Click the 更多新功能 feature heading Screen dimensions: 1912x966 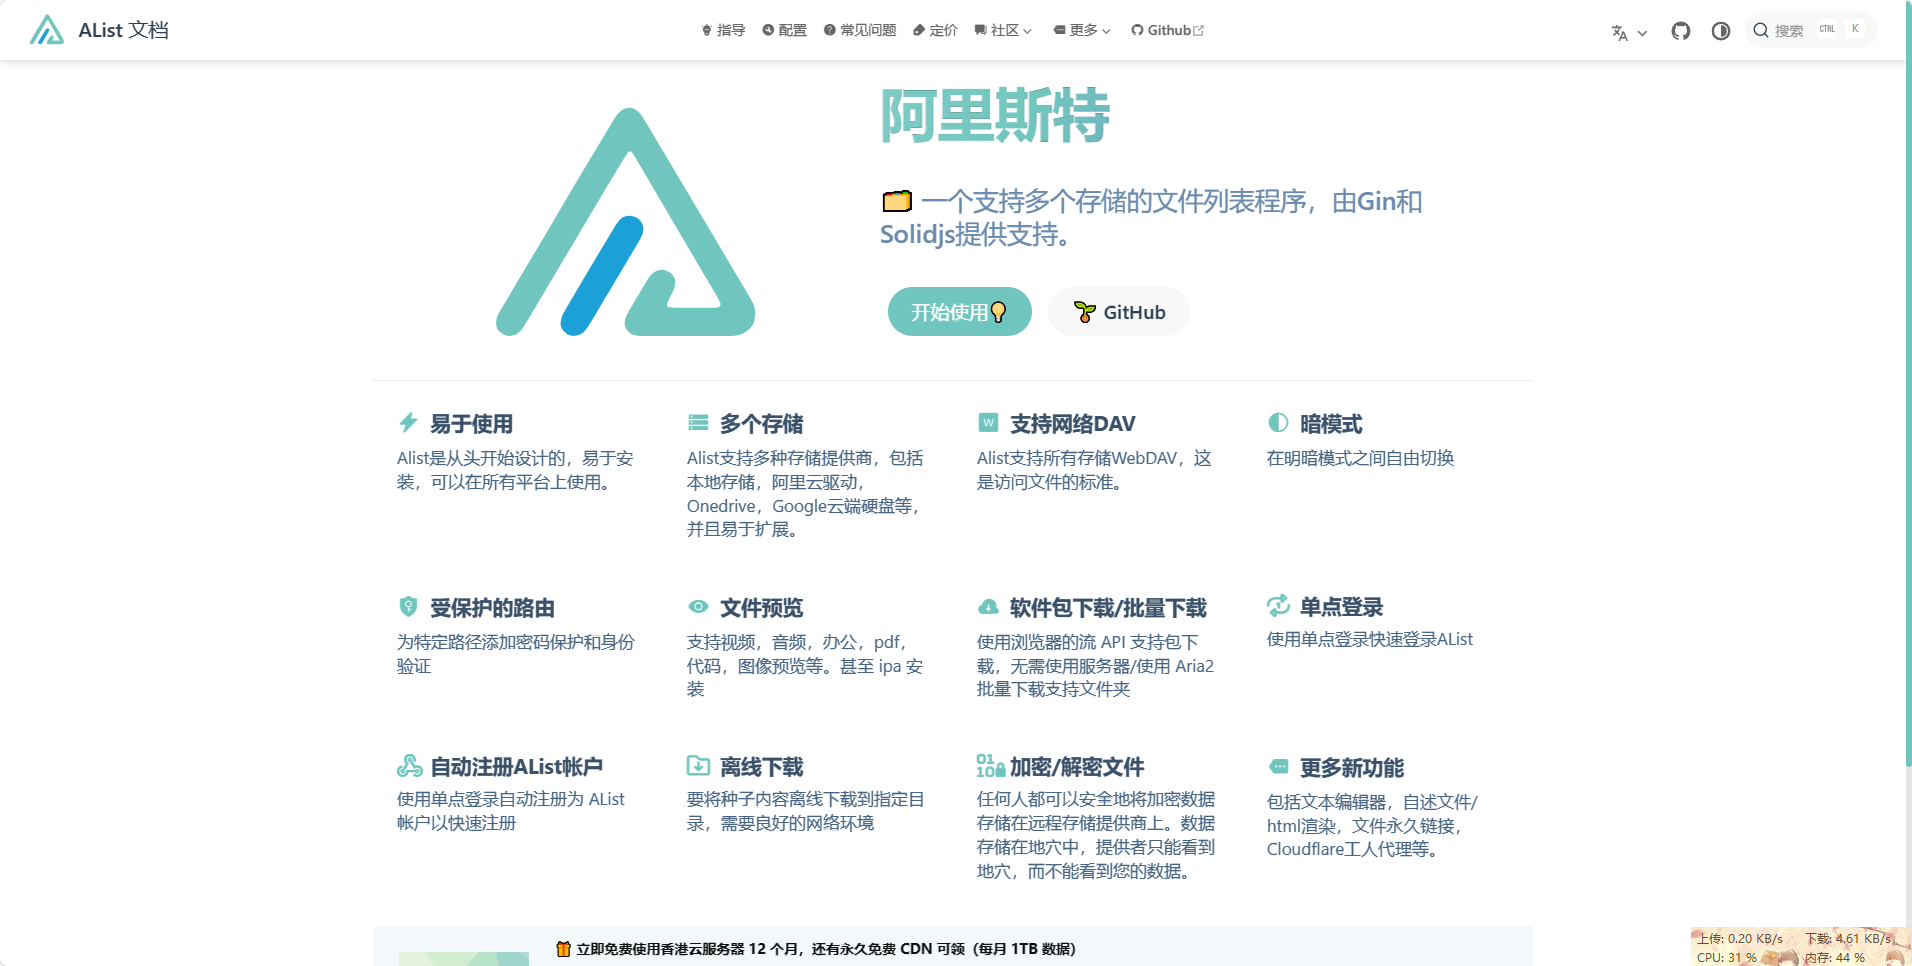tap(1351, 768)
